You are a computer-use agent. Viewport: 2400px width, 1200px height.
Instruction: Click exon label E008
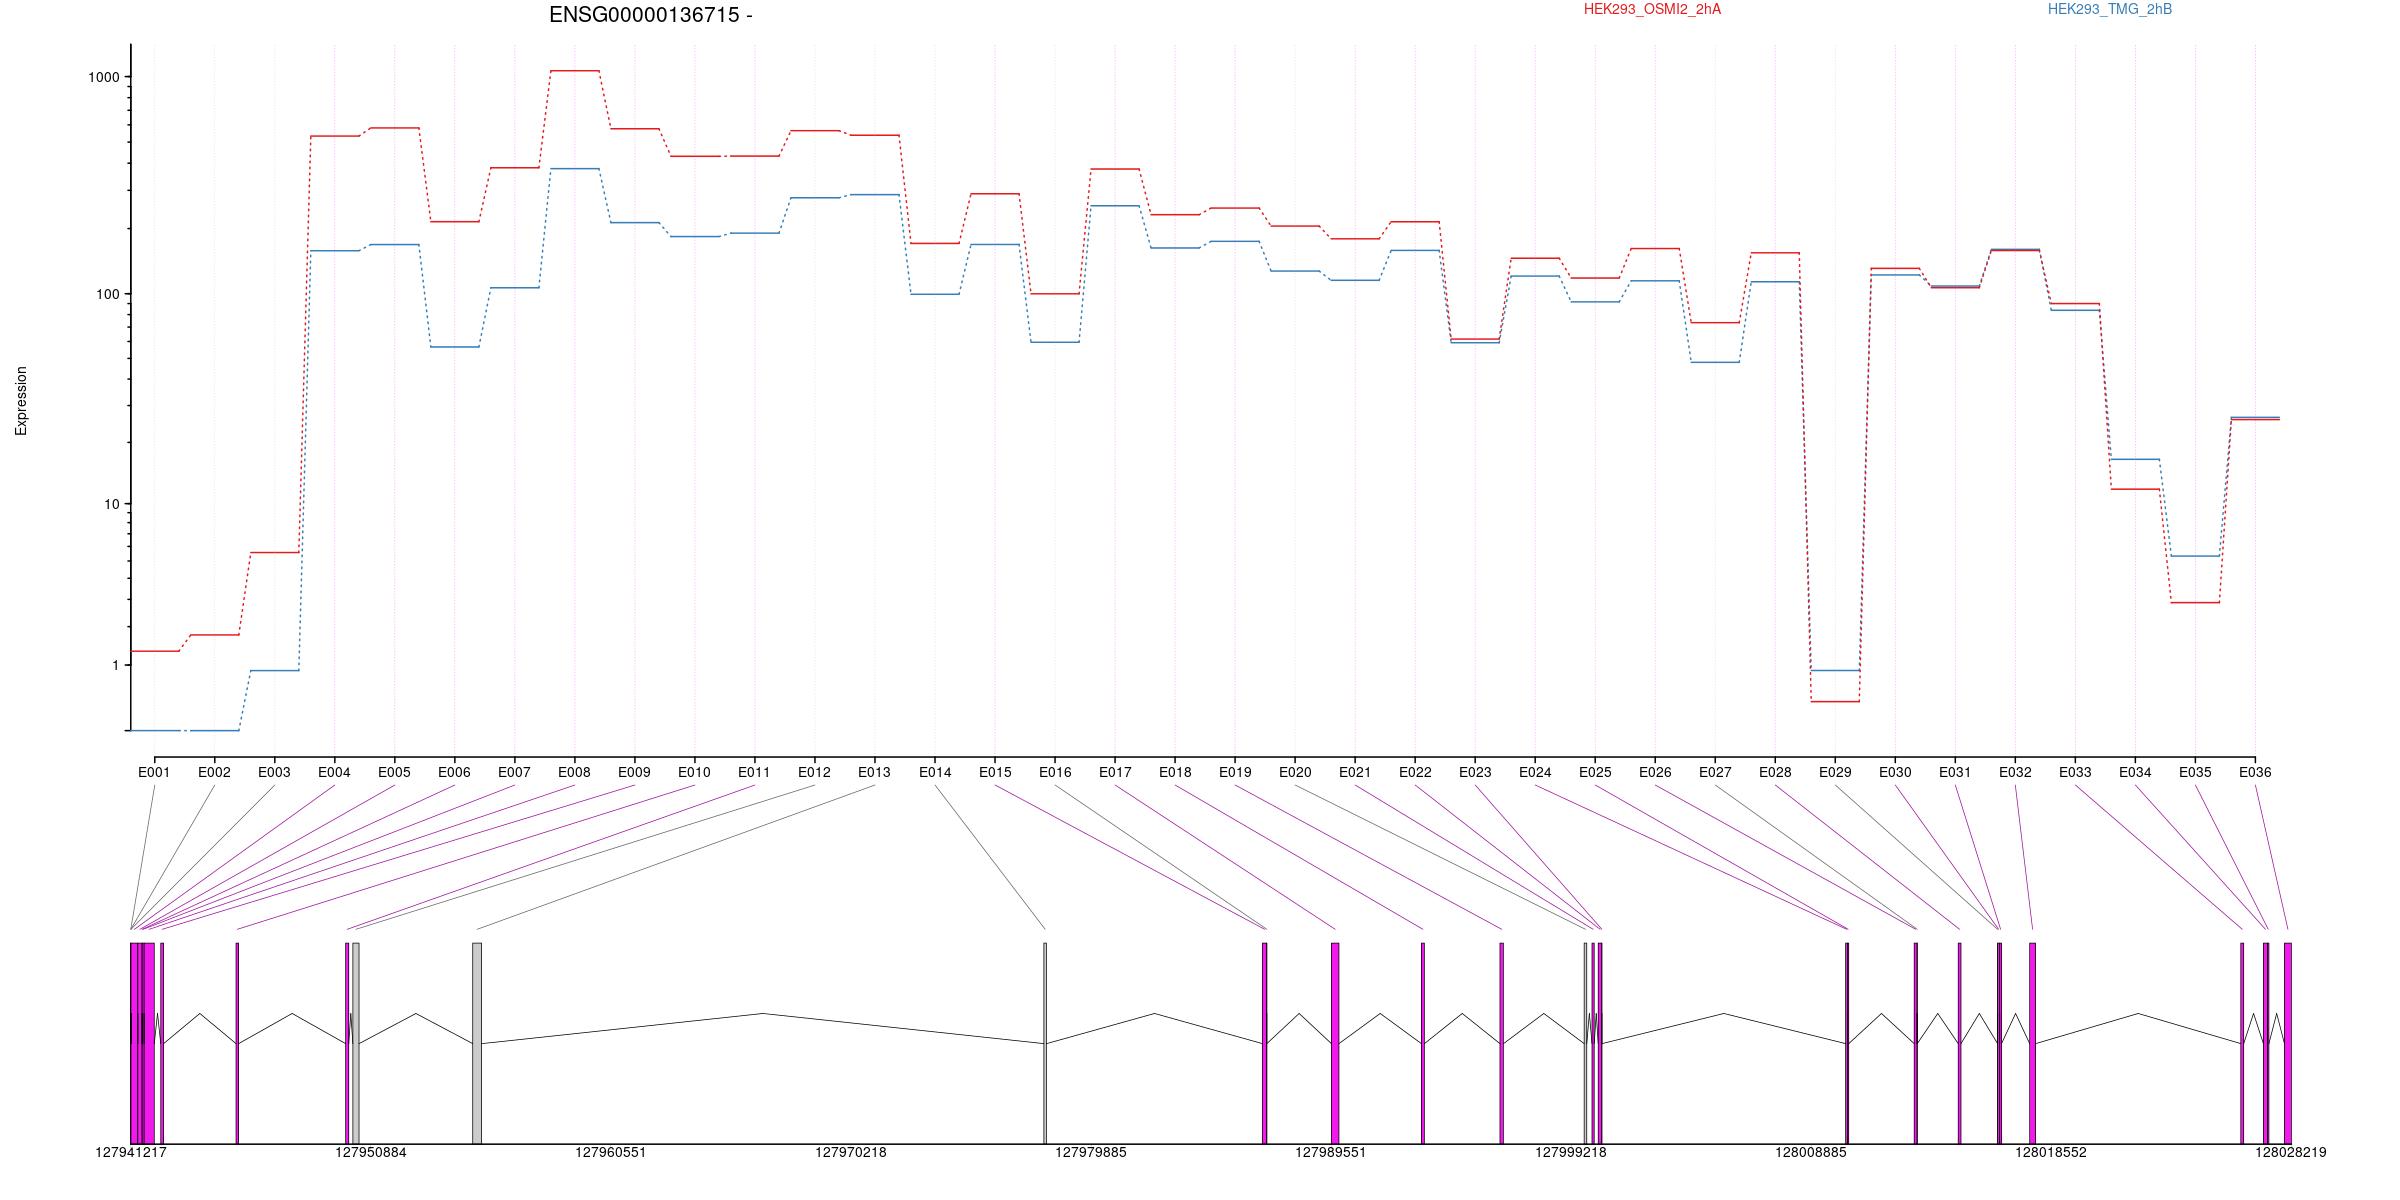[x=574, y=772]
